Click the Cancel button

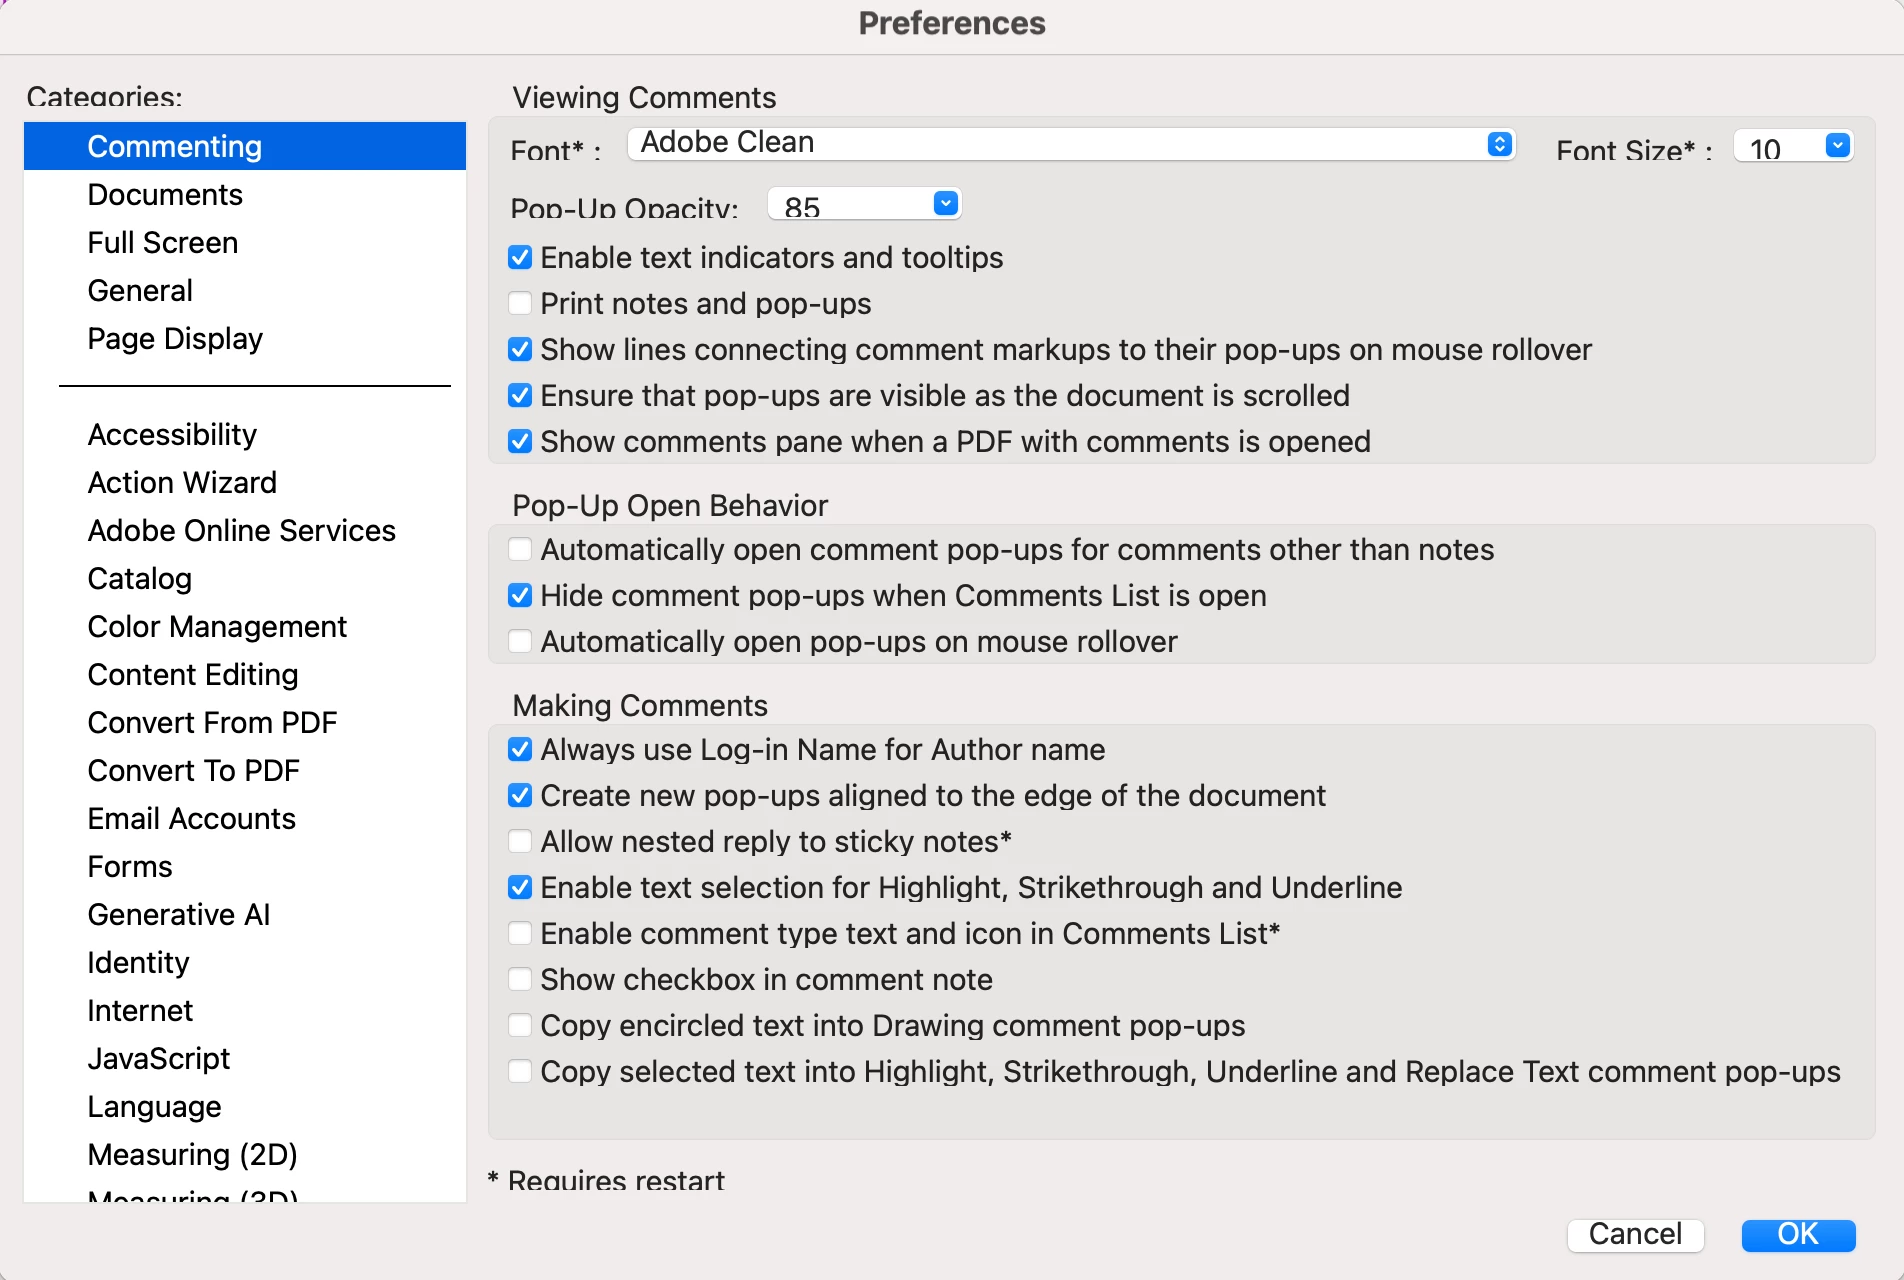coord(1635,1234)
